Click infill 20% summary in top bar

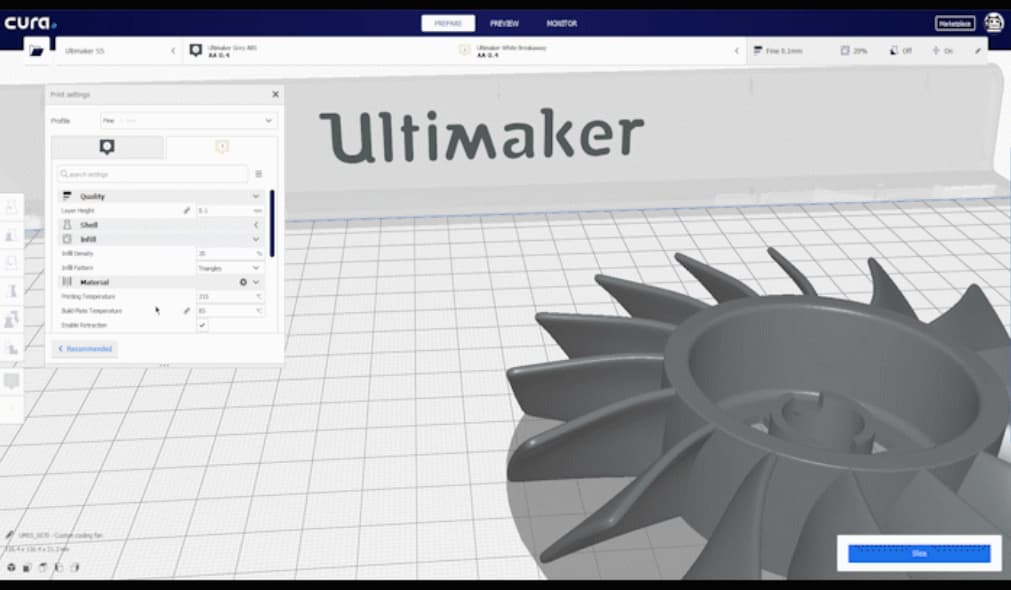[854, 50]
